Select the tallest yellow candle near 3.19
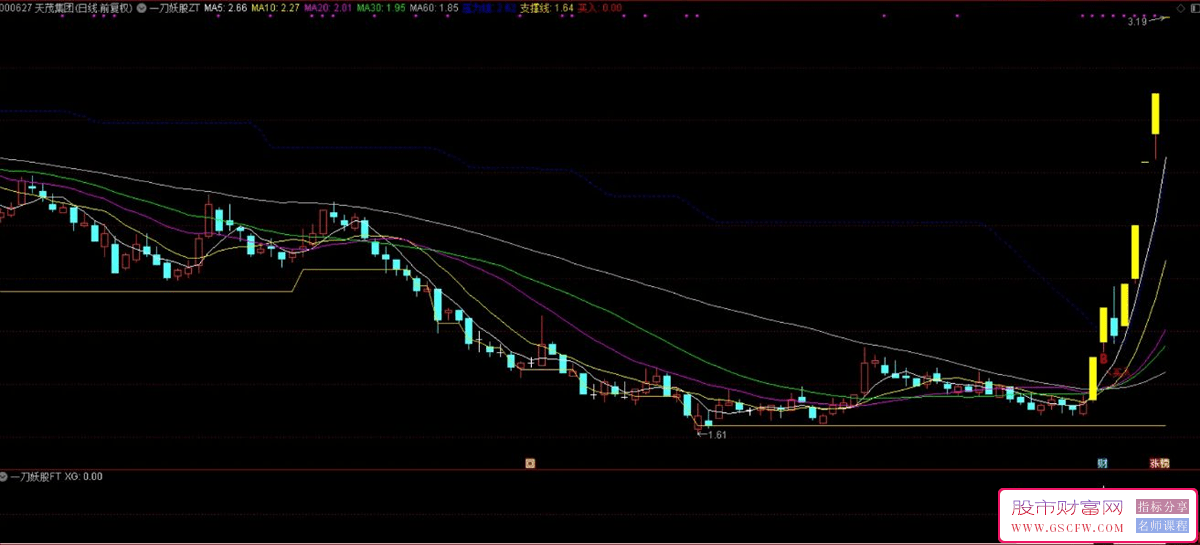1200x545 pixels. 1155,113
